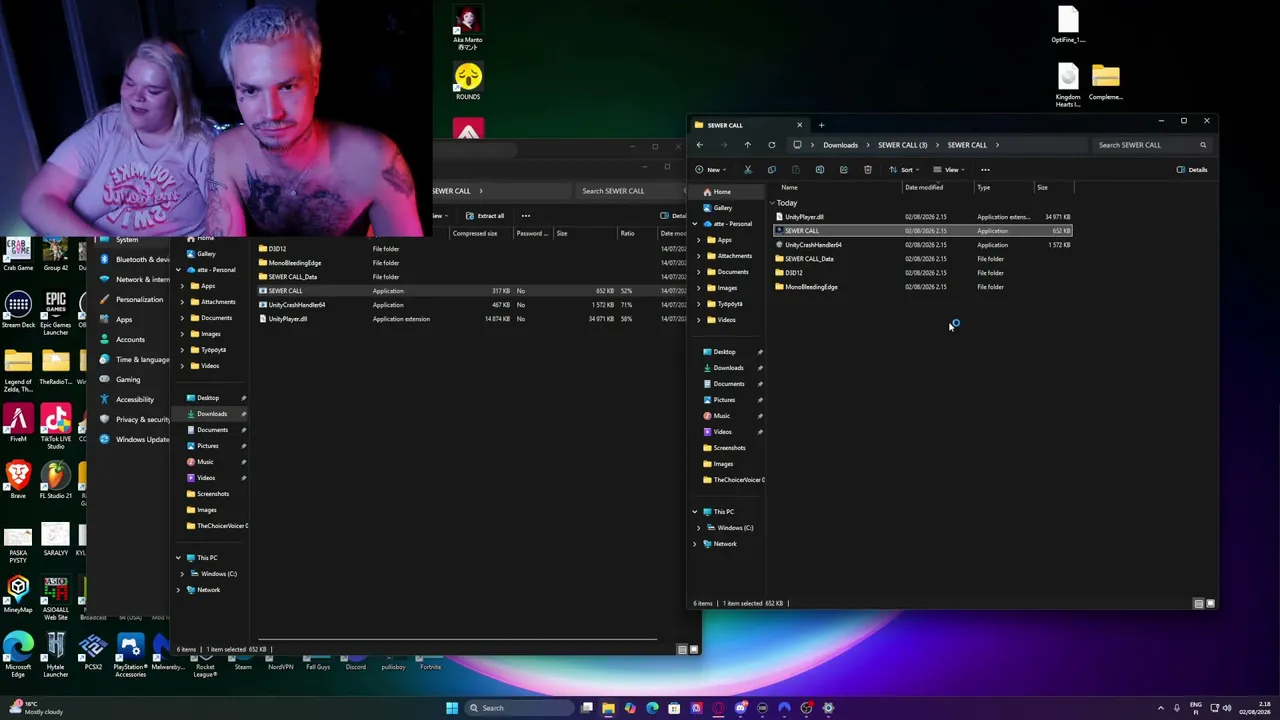Sort files by Size column
Viewport: 1280px width, 720px height.
pyautogui.click(x=1042, y=188)
